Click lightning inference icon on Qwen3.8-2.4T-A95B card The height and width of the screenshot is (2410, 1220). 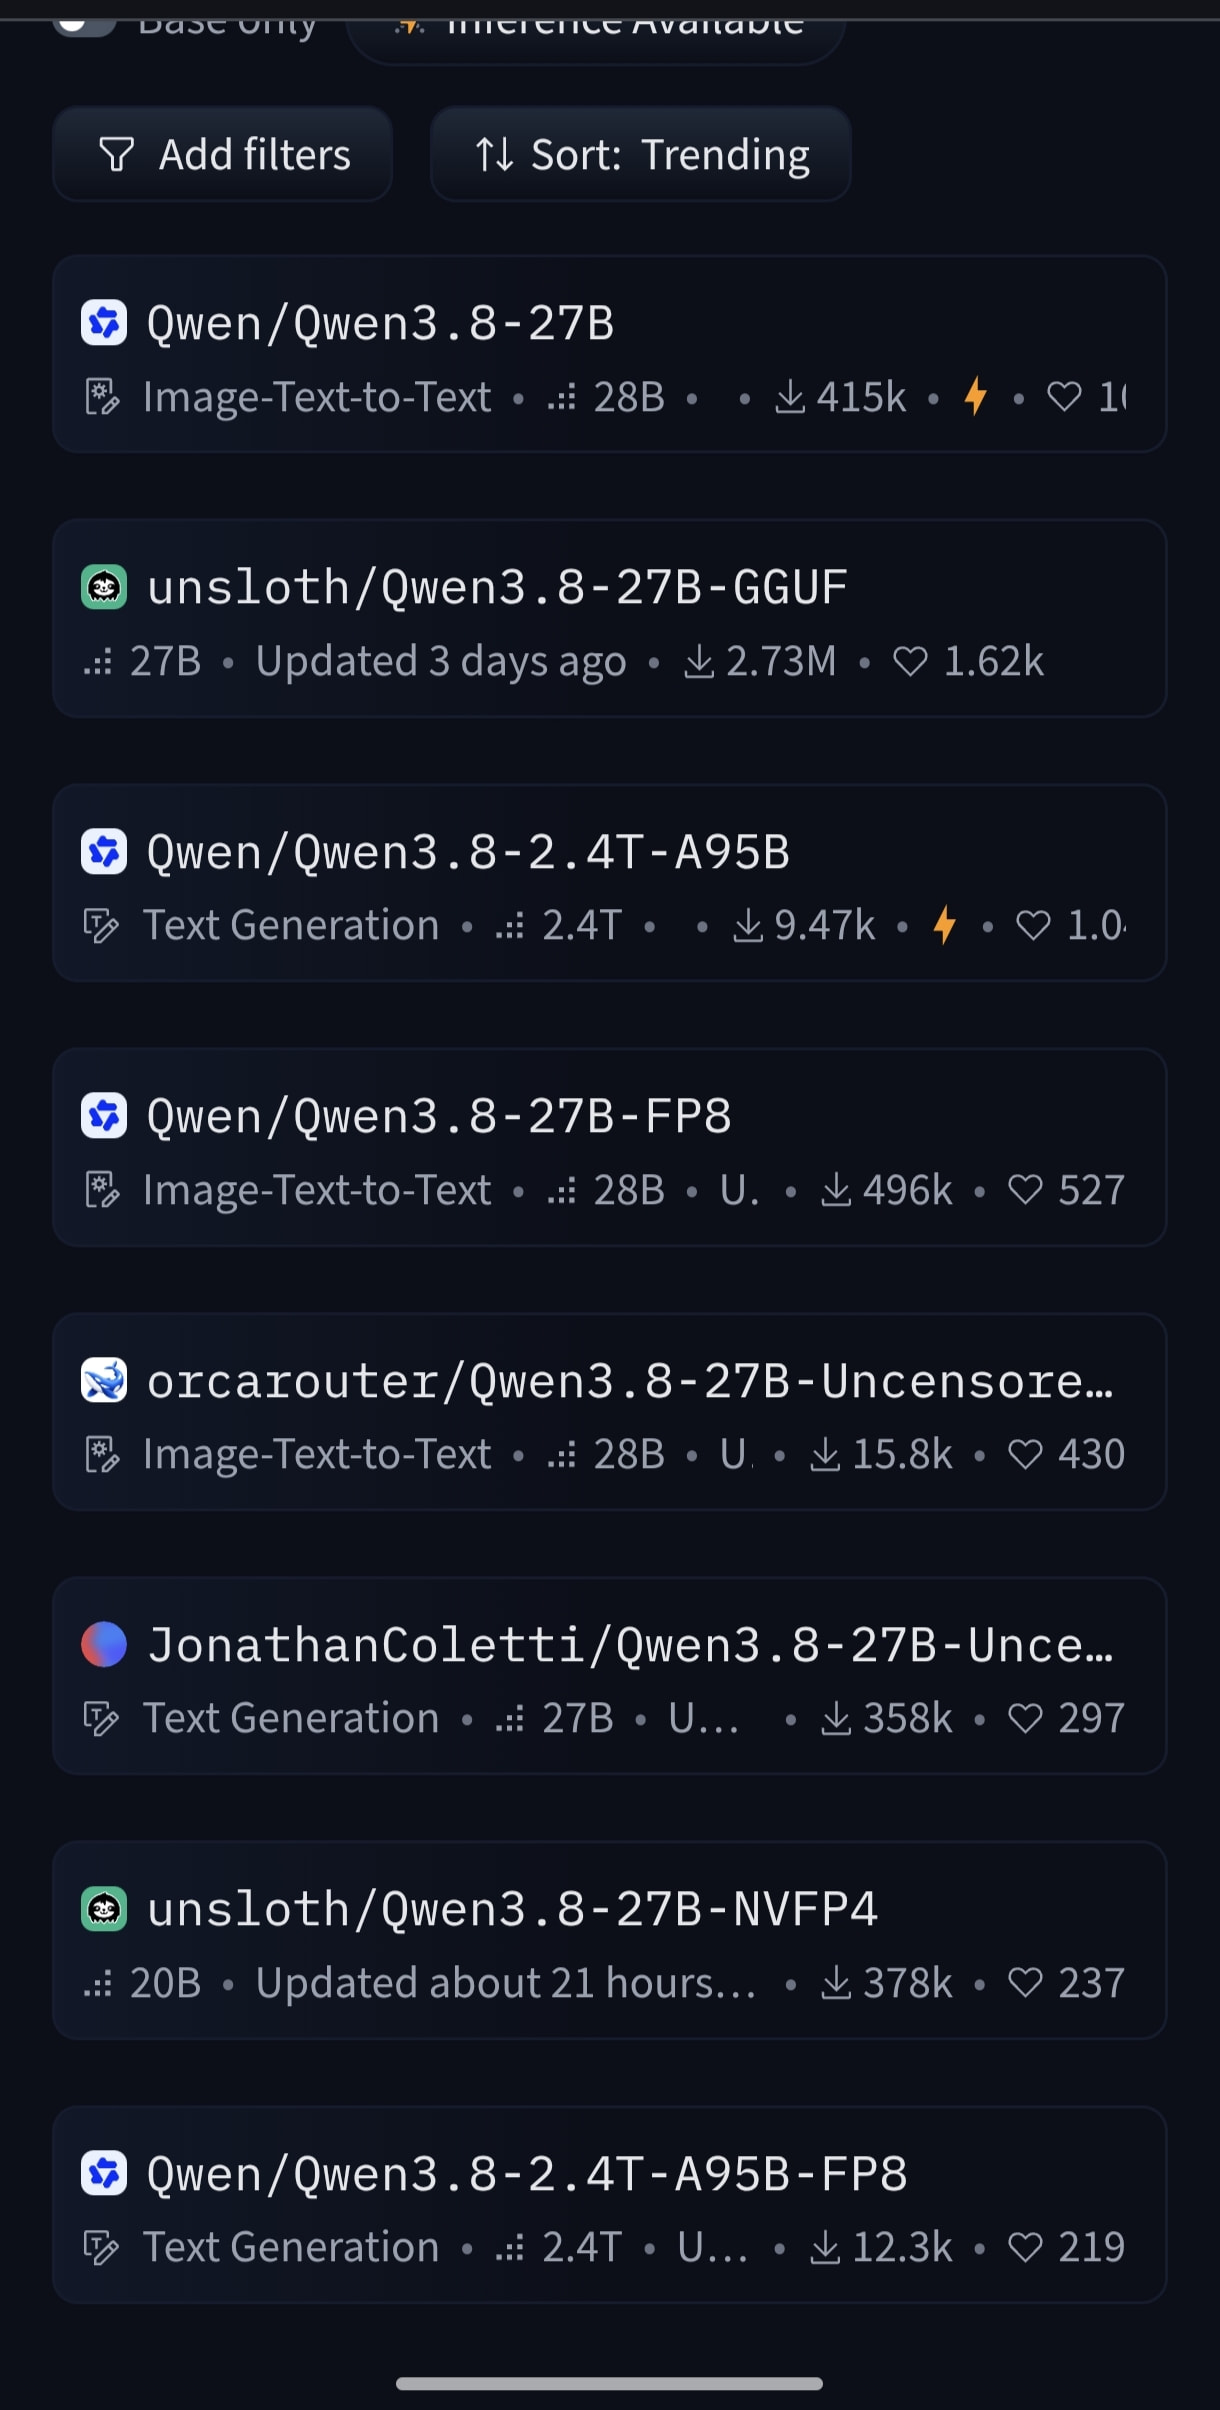[945, 925]
